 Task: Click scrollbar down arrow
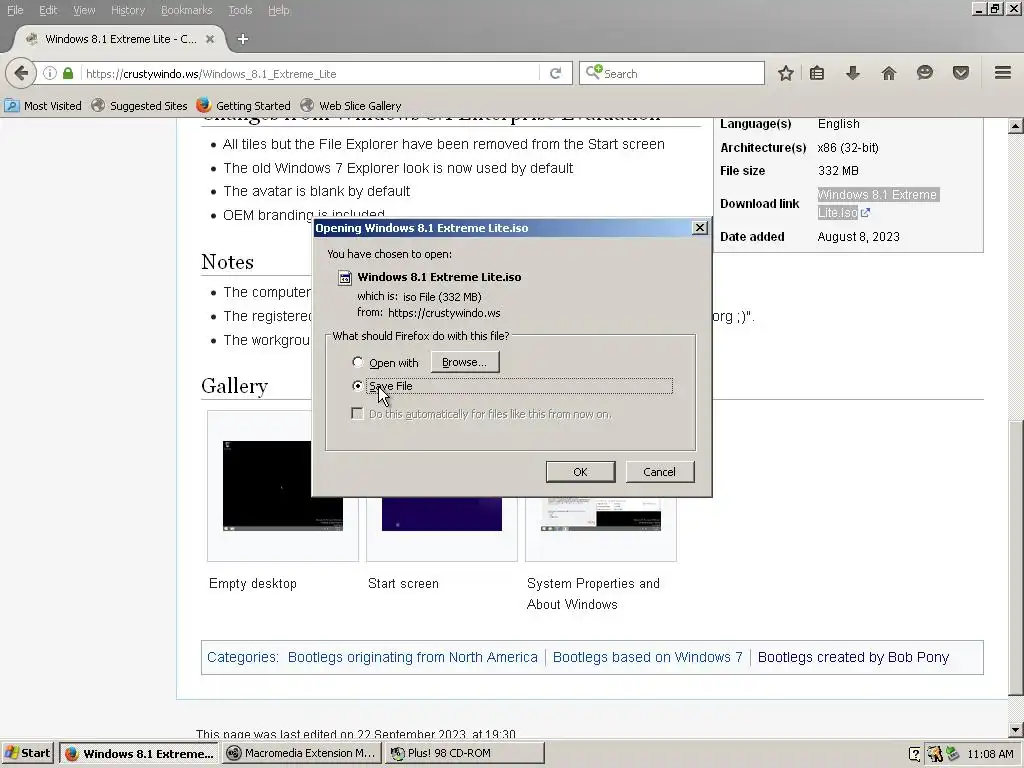pyautogui.click(x=1015, y=729)
